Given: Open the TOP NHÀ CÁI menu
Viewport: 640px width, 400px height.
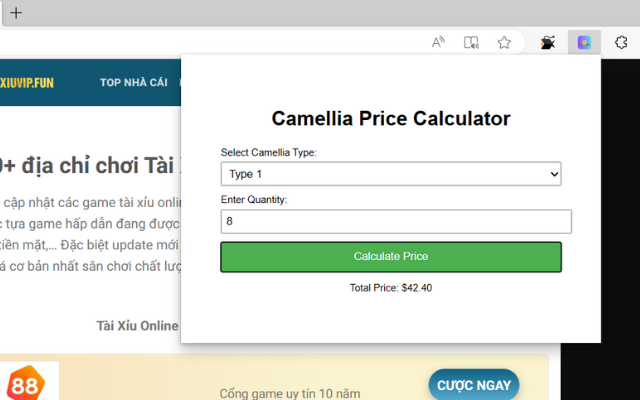Looking at the screenshot, I should (x=133, y=82).
